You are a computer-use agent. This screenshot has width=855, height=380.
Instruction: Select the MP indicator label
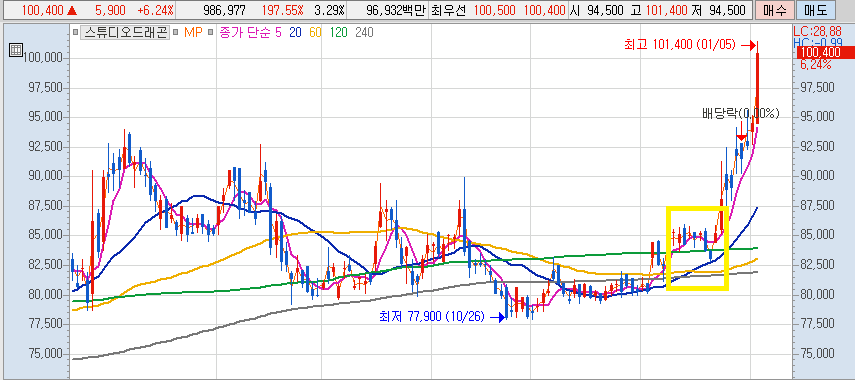192,33
